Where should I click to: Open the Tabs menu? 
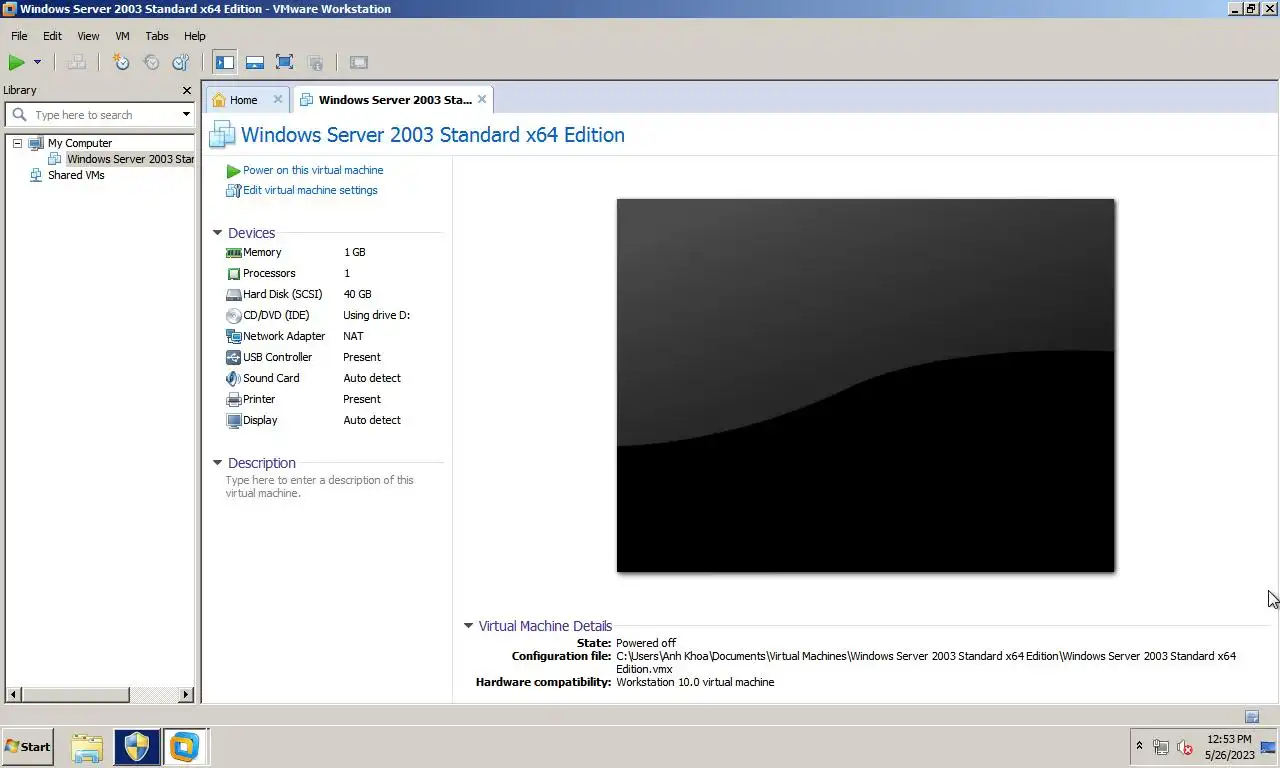[157, 36]
